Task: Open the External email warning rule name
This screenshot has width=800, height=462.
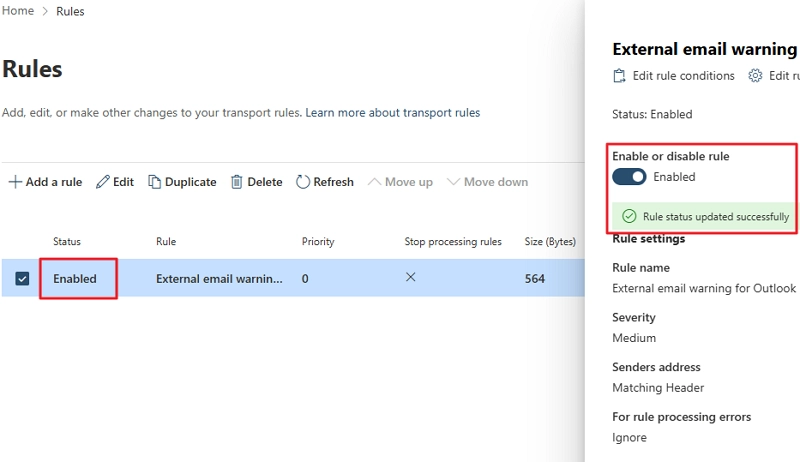Action: point(219,279)
